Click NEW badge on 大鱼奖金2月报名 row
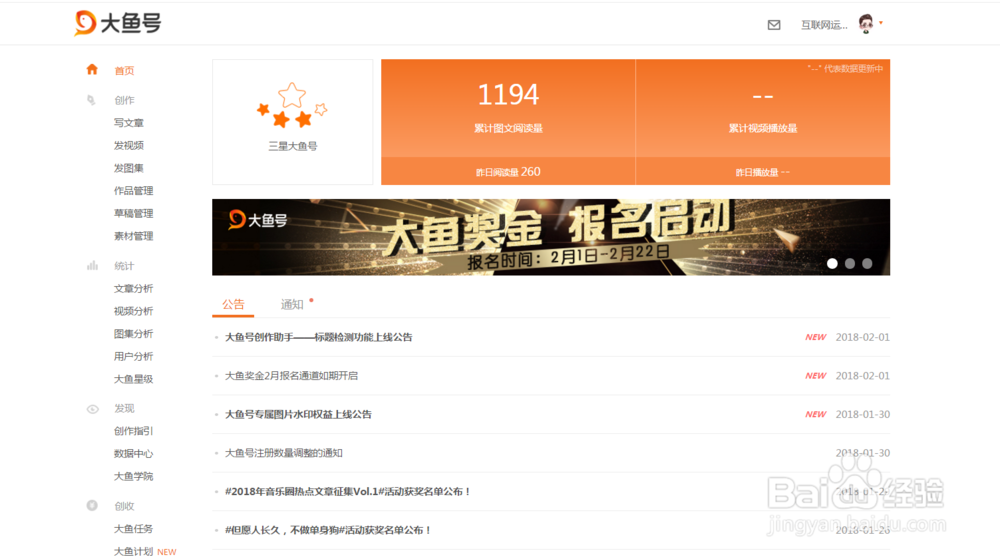 [x=816, y=376]
